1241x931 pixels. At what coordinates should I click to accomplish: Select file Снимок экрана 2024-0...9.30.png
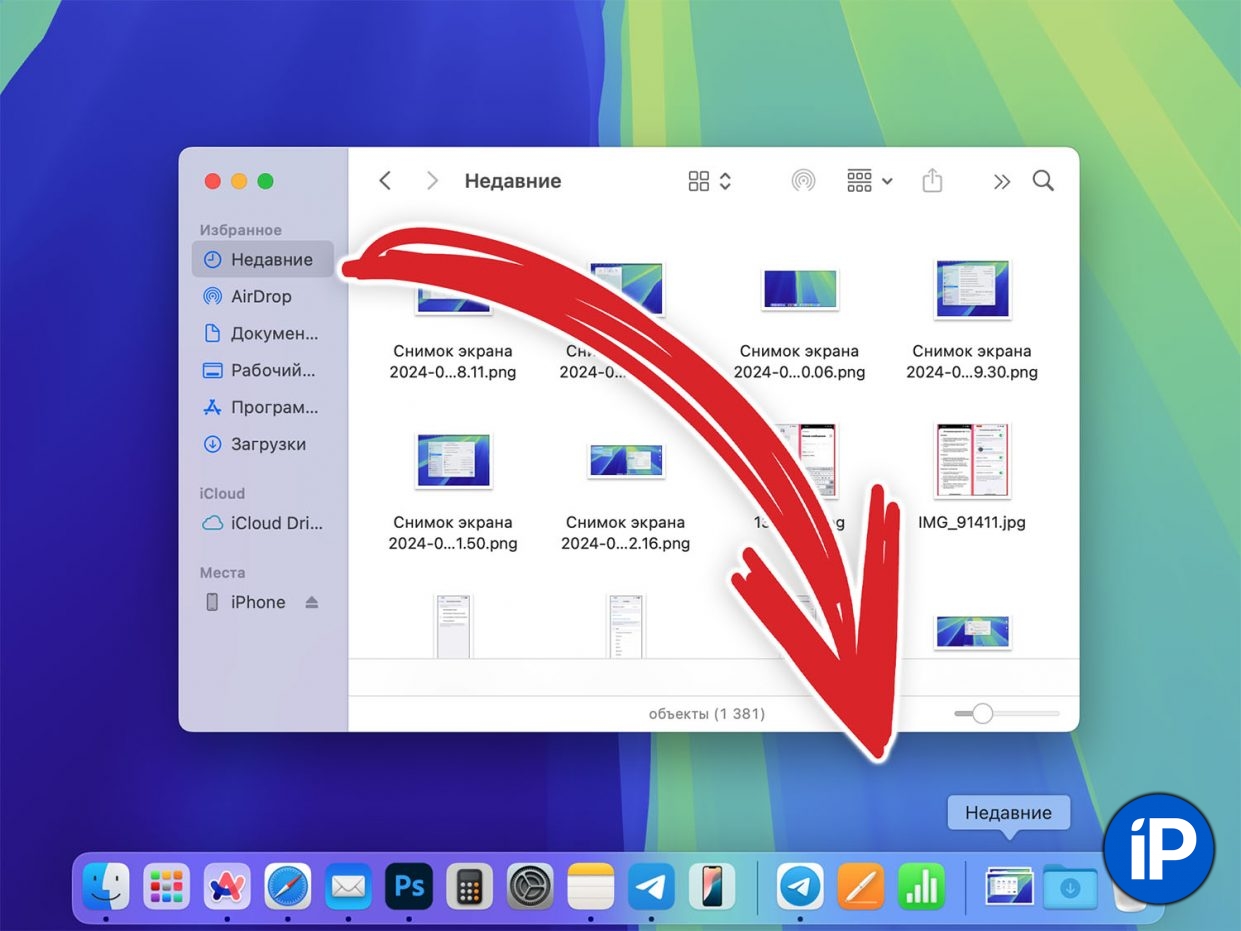coord(972,361)
